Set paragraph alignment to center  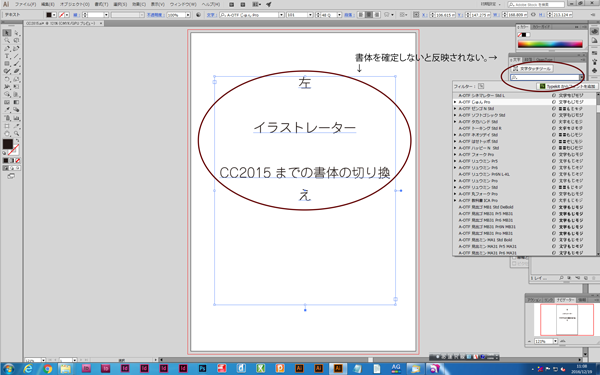[x=368, y=15]
